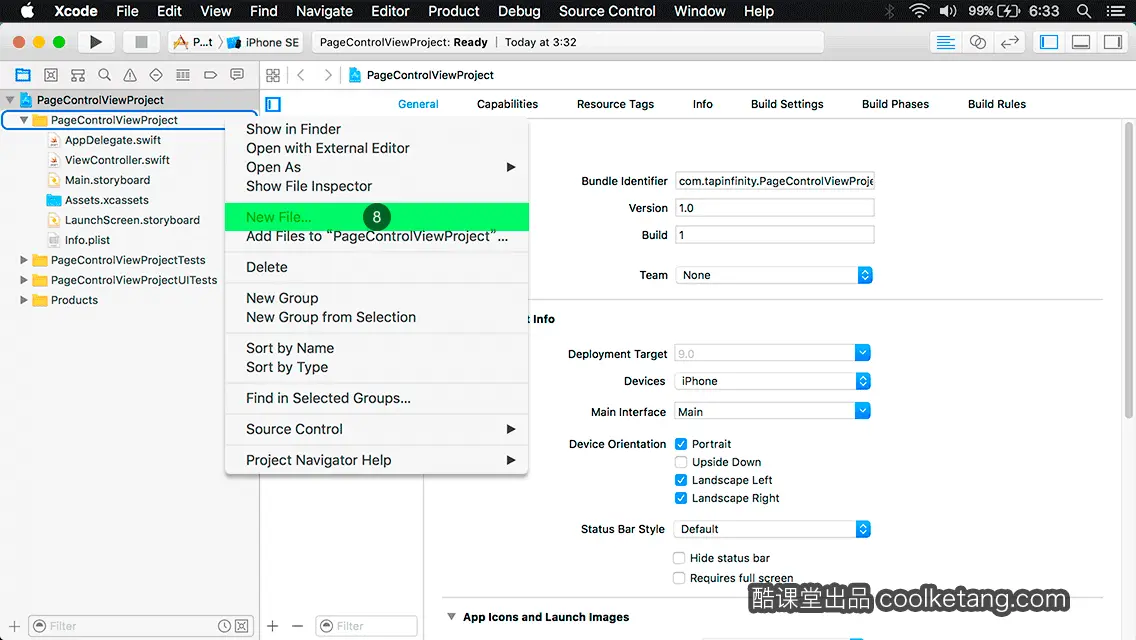Switch to the Version editor
The image size is (1136, 640).
(x=1010, y=42)
